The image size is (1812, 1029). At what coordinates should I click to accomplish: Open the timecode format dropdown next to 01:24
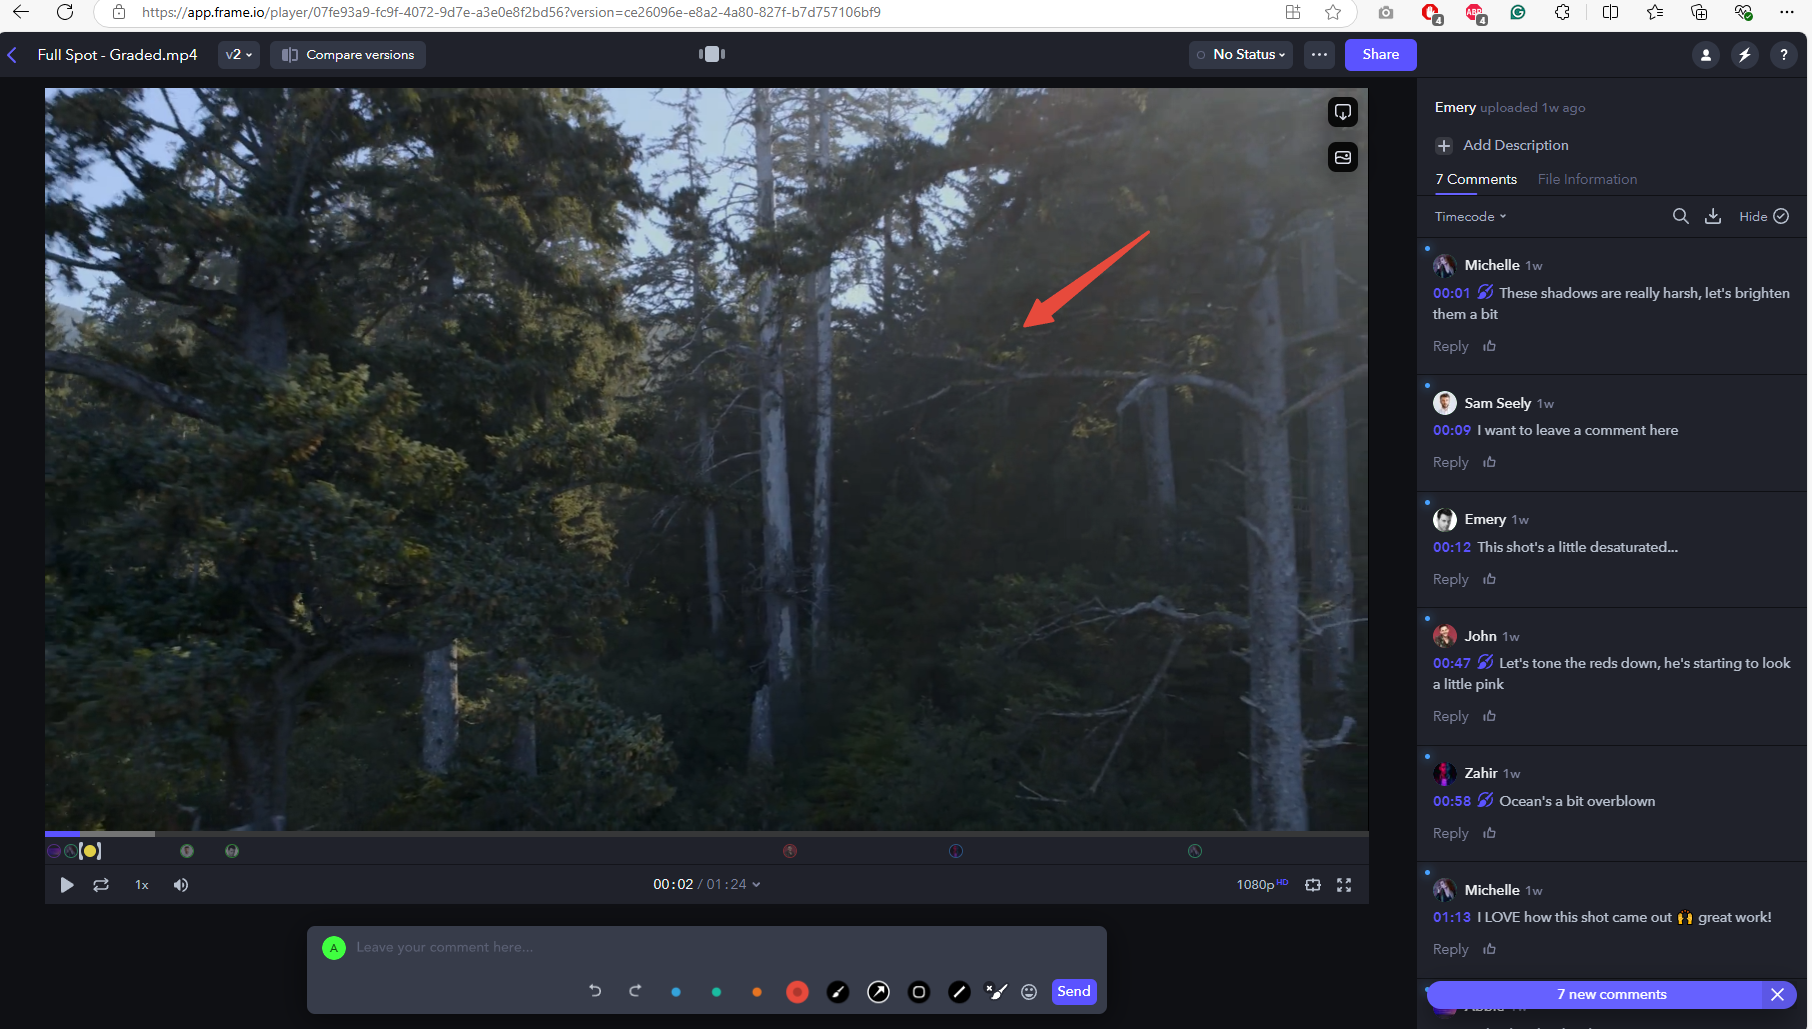tap(756, 885)
